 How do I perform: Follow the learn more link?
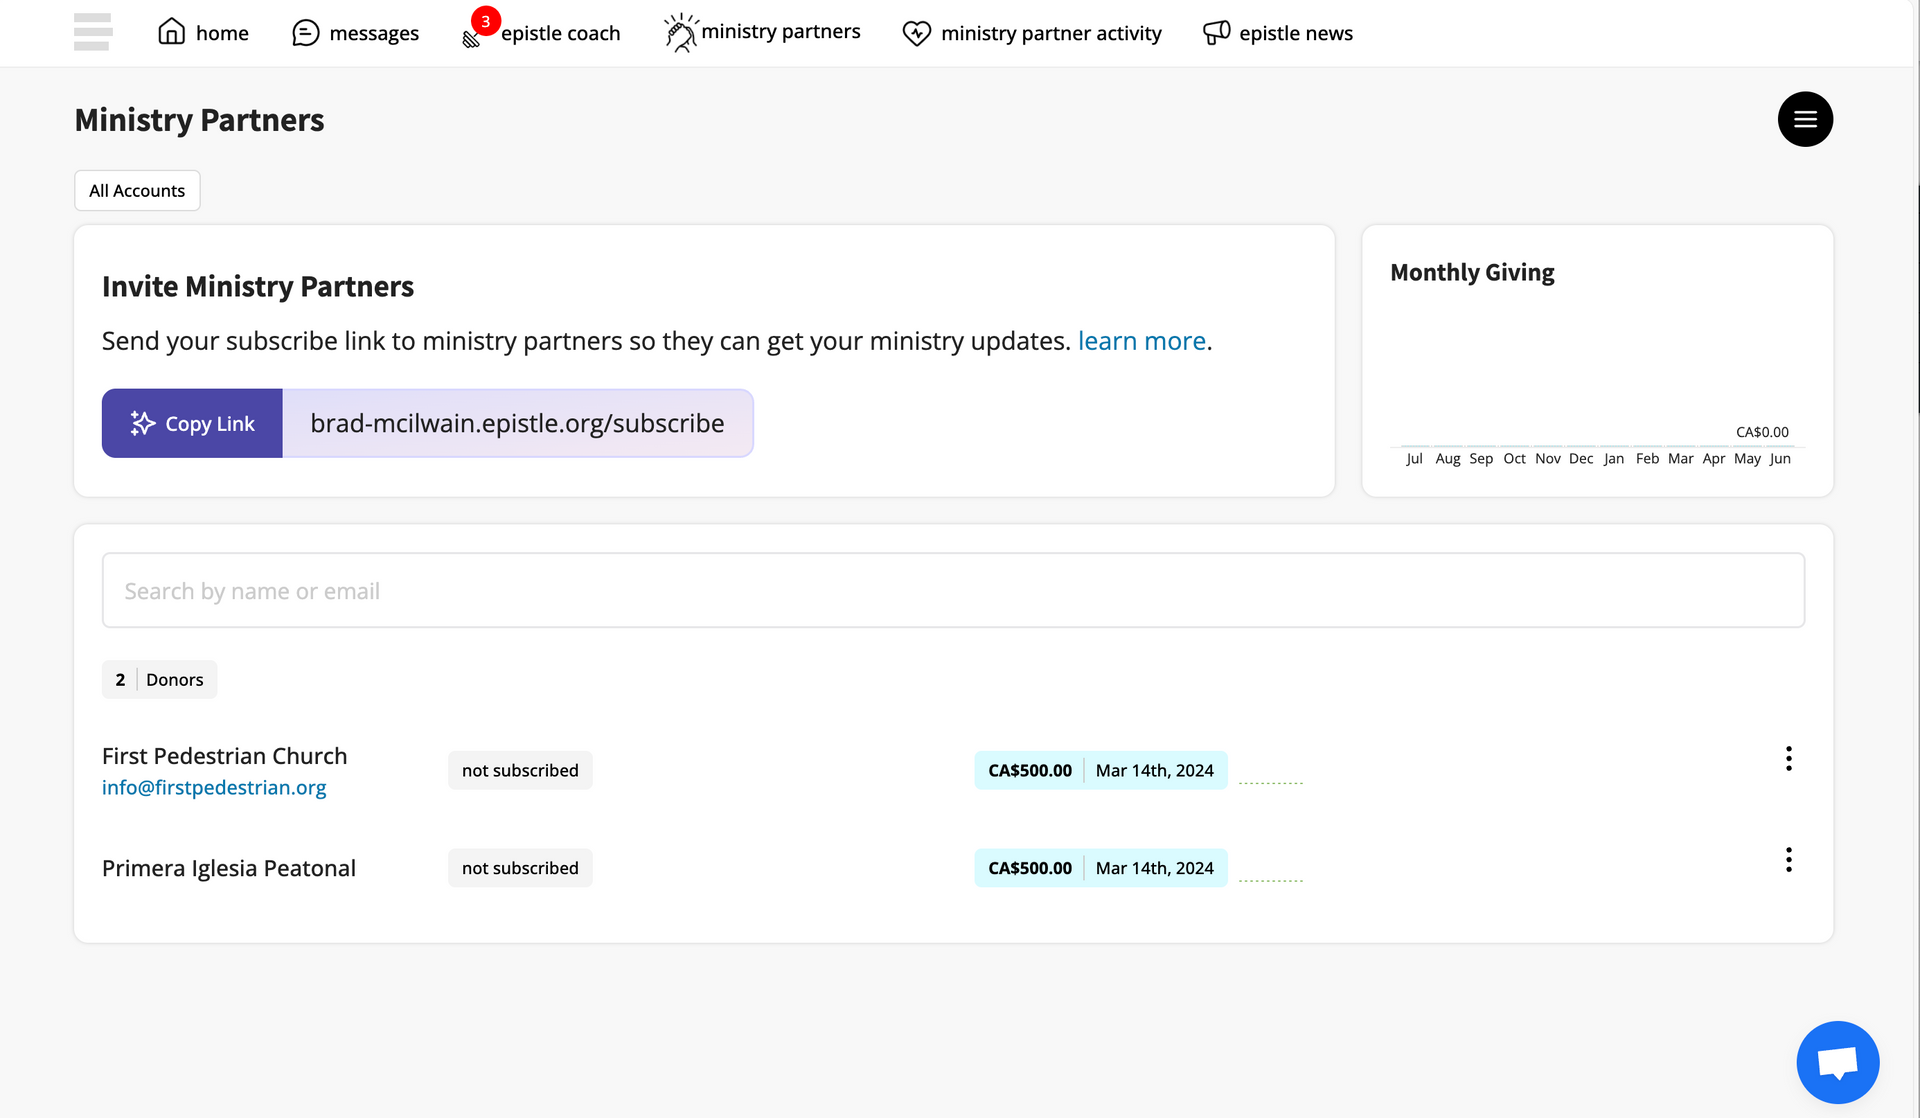pos(1142,341)
